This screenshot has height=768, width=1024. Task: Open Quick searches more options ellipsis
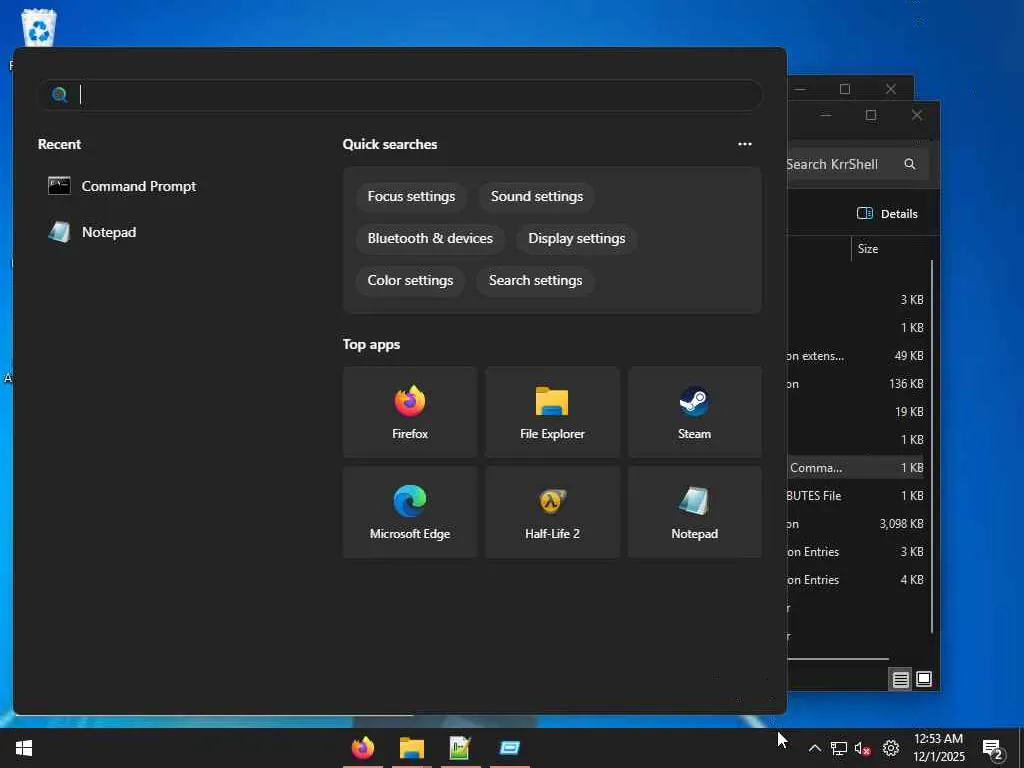744,144
